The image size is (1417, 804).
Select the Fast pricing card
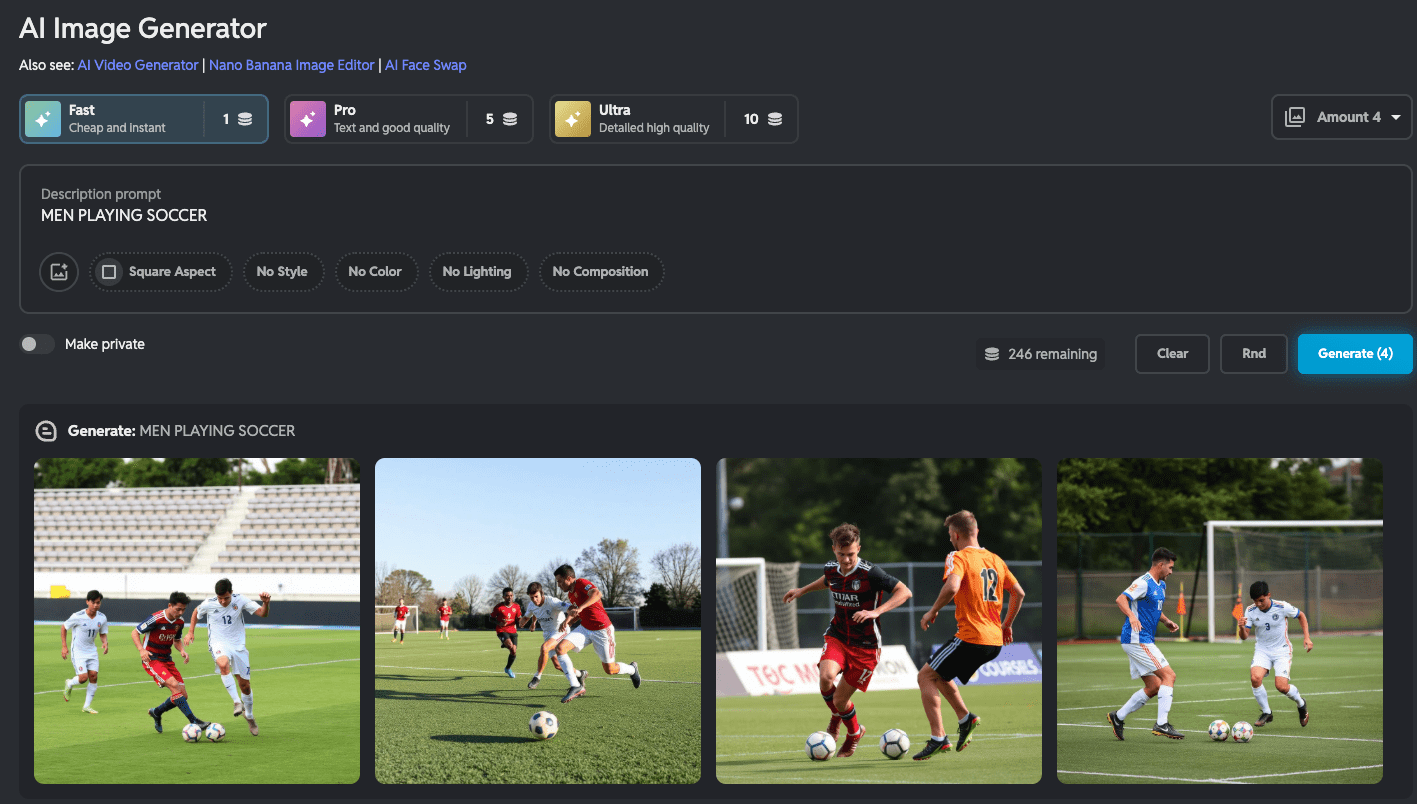pos(143,118)
